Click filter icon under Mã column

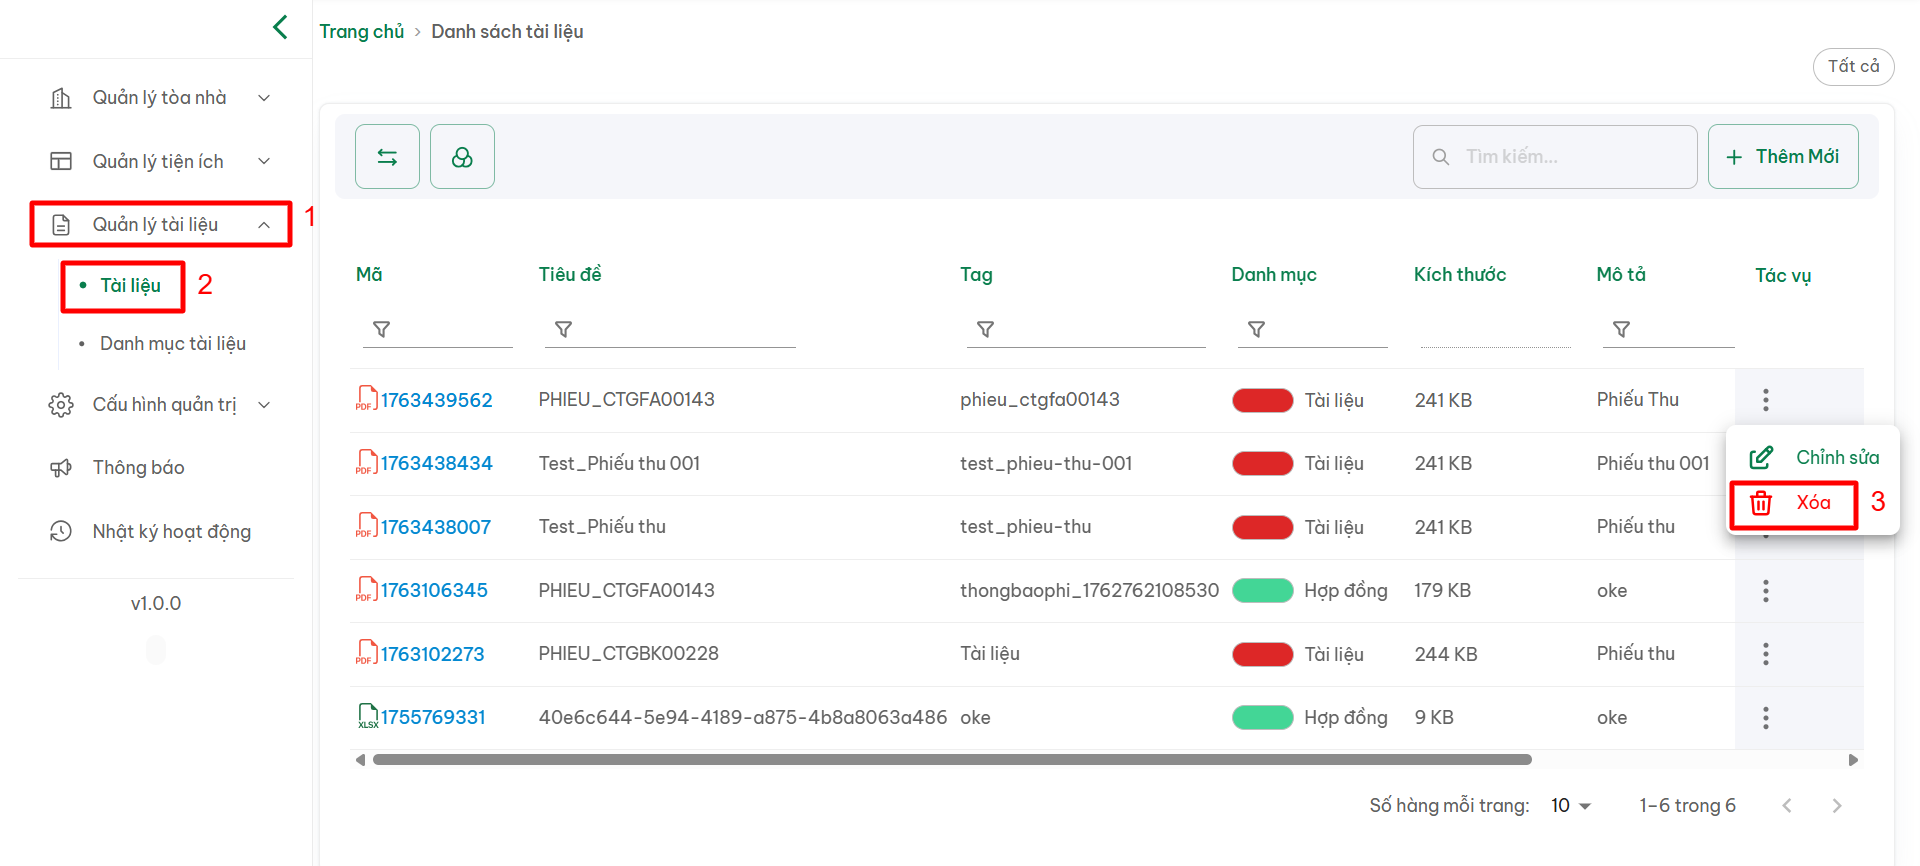[382, 329]
